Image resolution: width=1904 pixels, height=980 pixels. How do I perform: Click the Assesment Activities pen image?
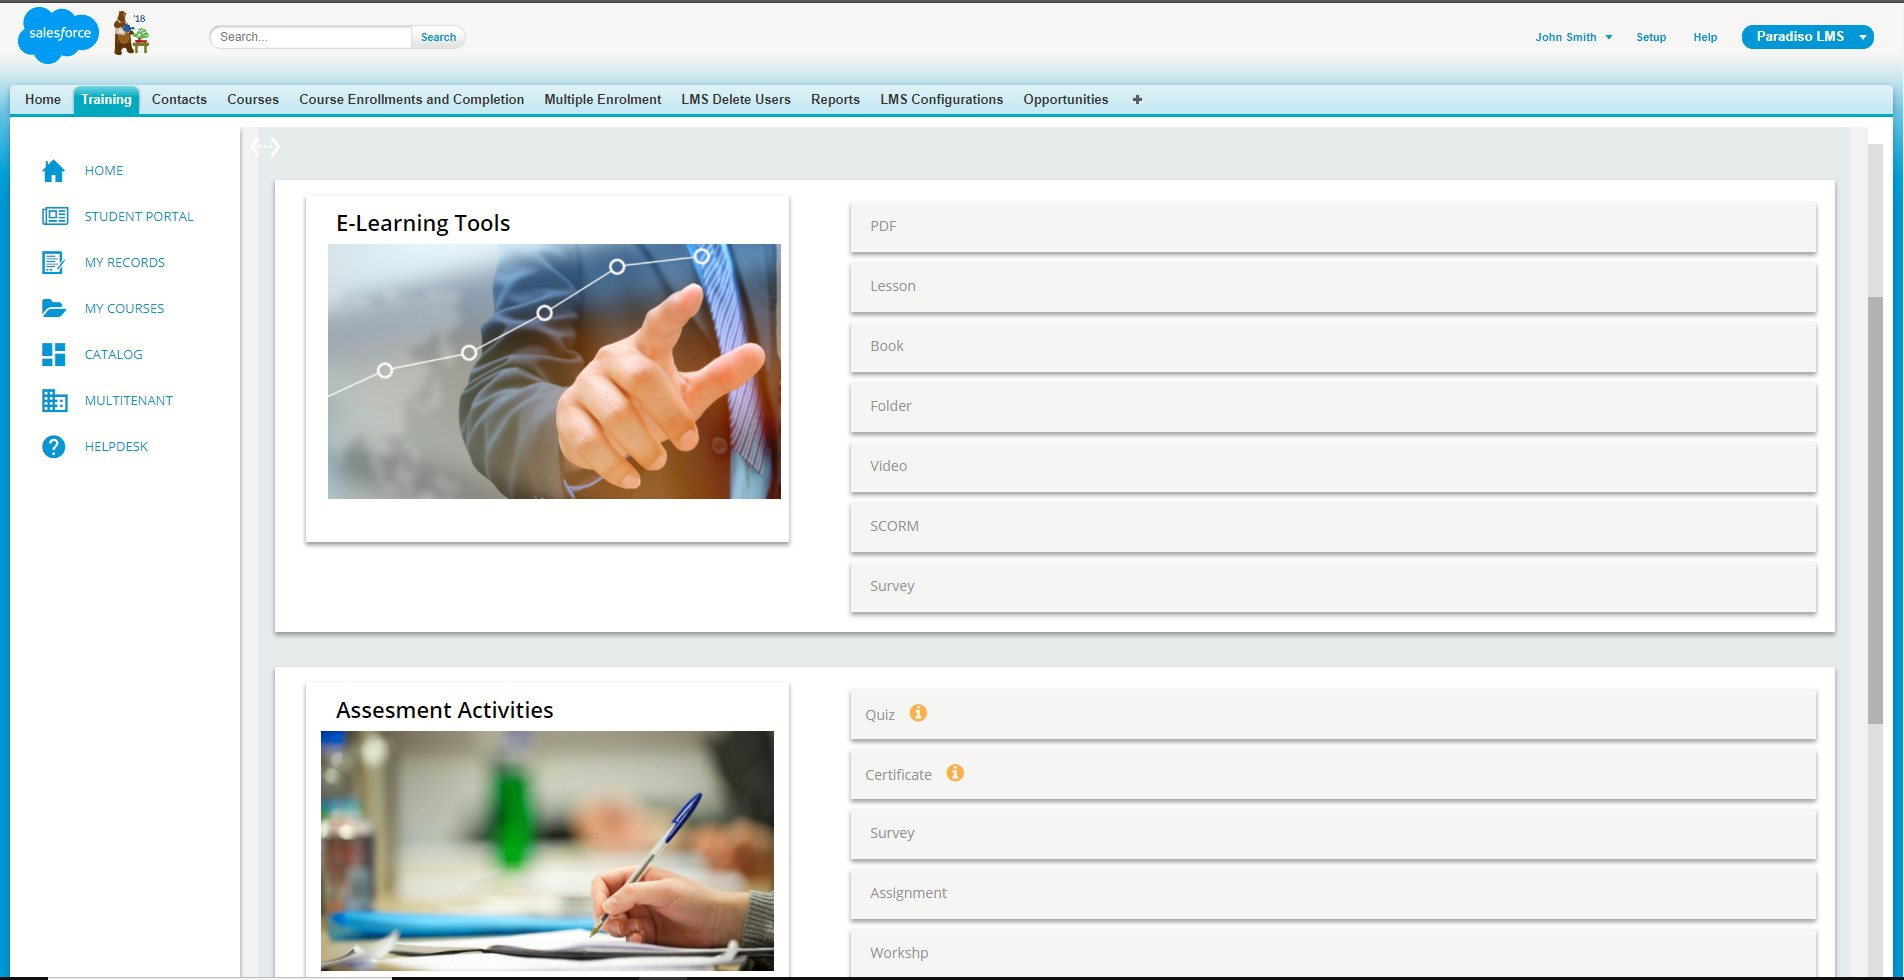(x=547, y=851)
